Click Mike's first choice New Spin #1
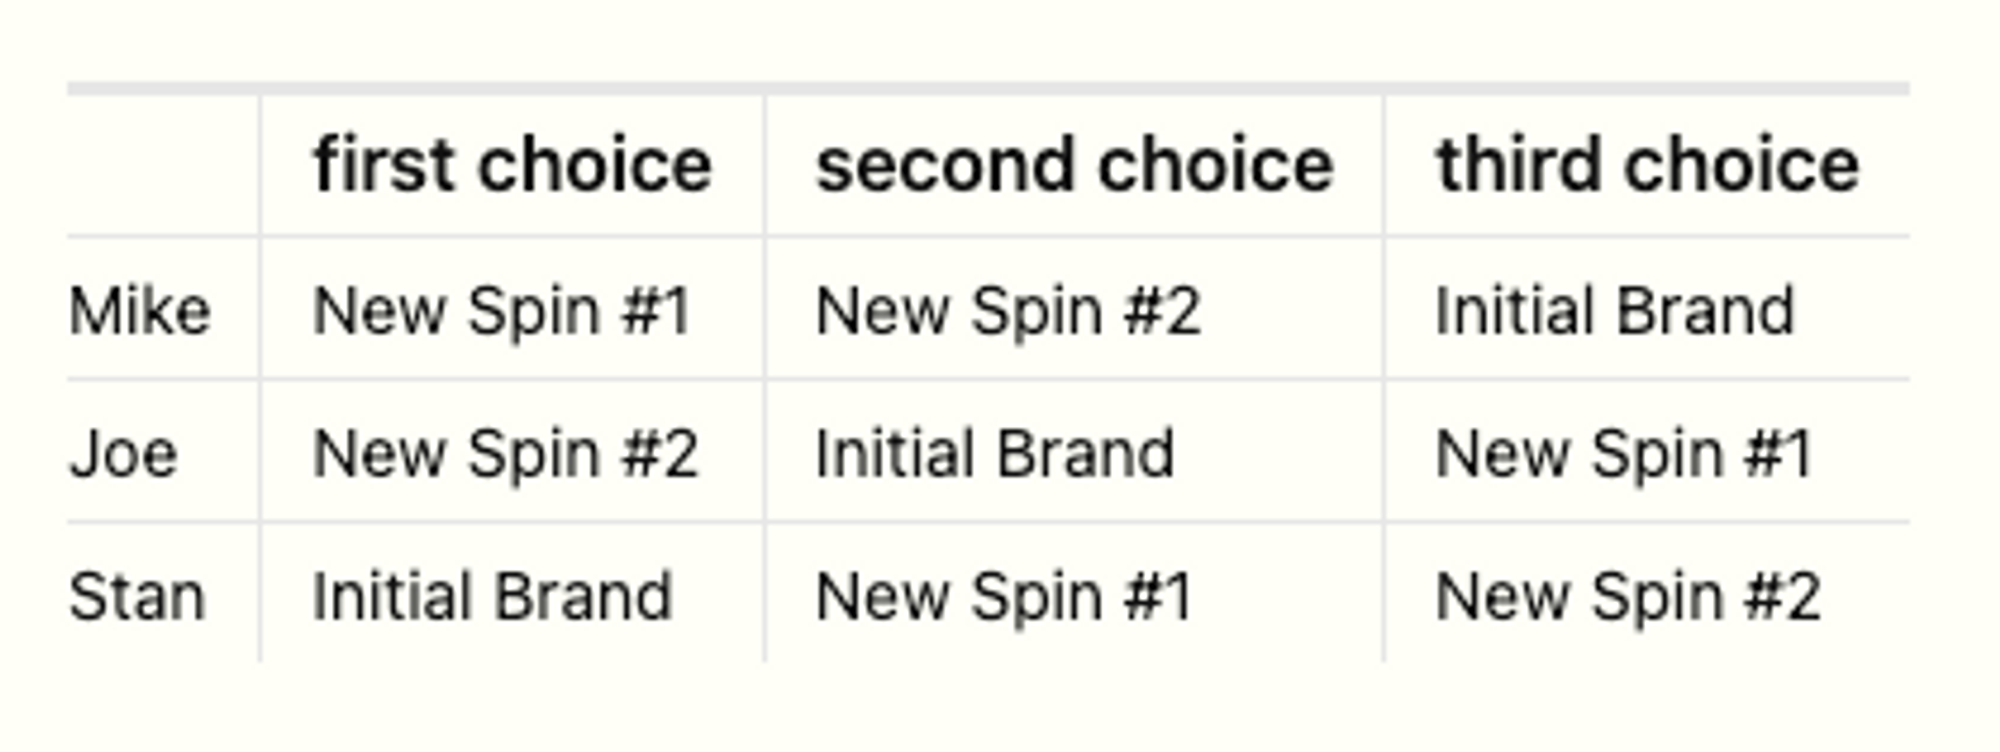2000x752 pixels. tap(502, 311)
